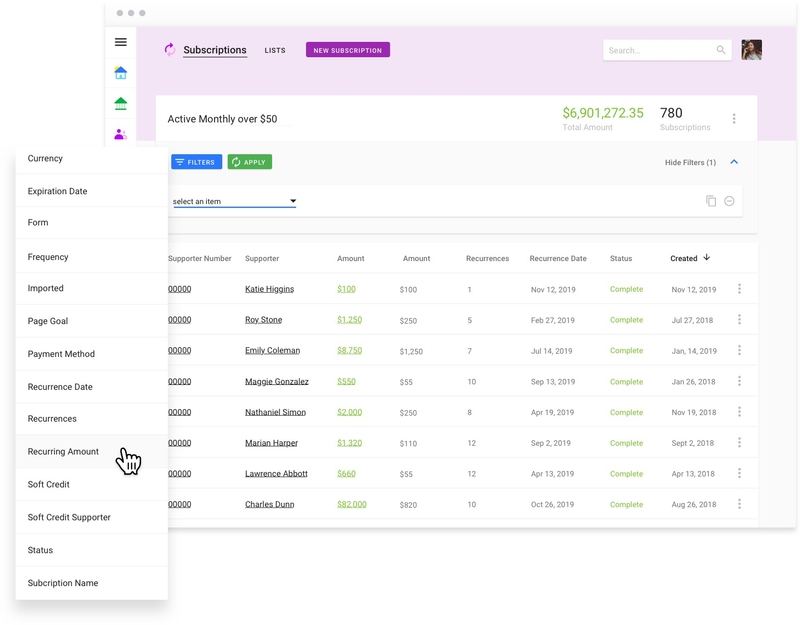Click the green campaign tent icon in sidebar

pyautogui.click(x=120, y=102)
